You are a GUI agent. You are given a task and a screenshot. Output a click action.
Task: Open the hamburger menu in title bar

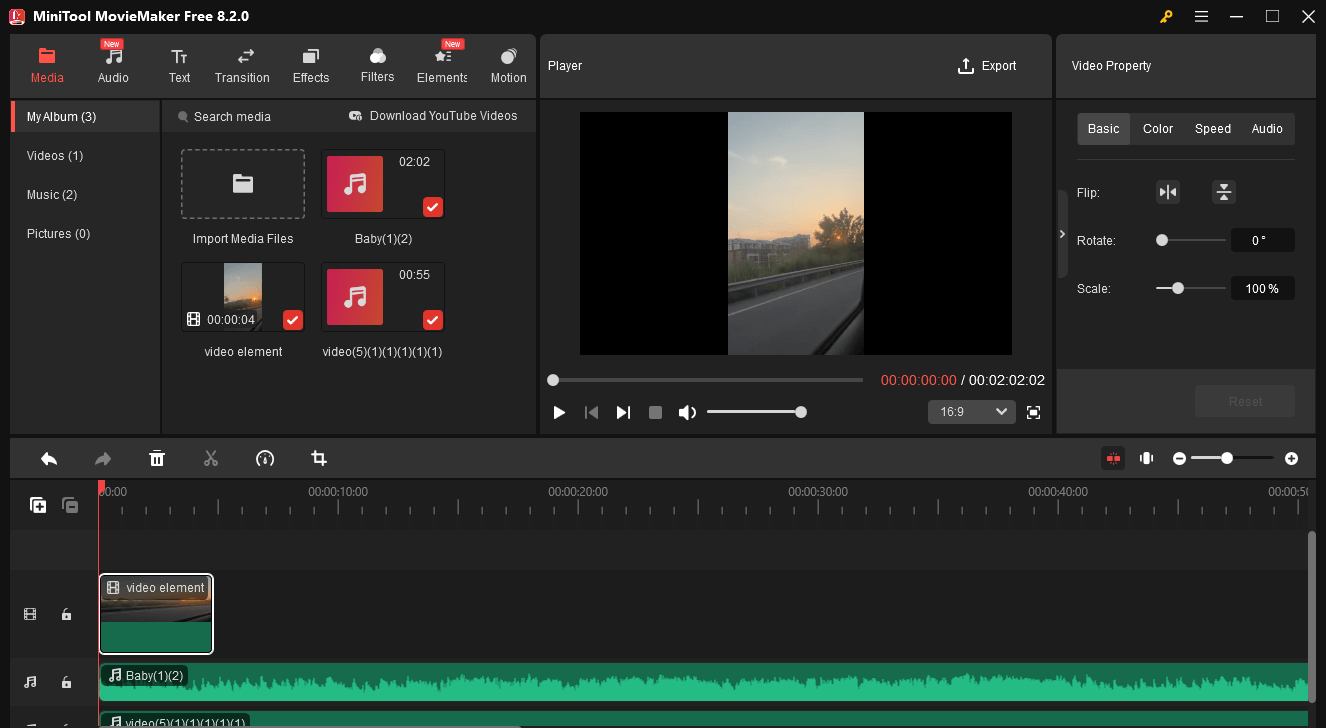coord(1201,16)
